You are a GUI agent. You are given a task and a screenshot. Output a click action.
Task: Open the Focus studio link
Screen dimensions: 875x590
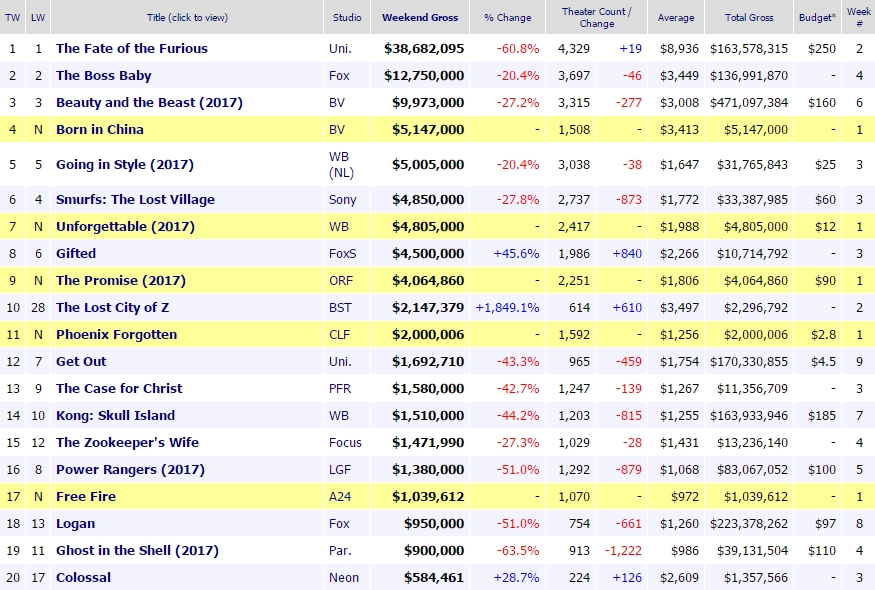345,443
